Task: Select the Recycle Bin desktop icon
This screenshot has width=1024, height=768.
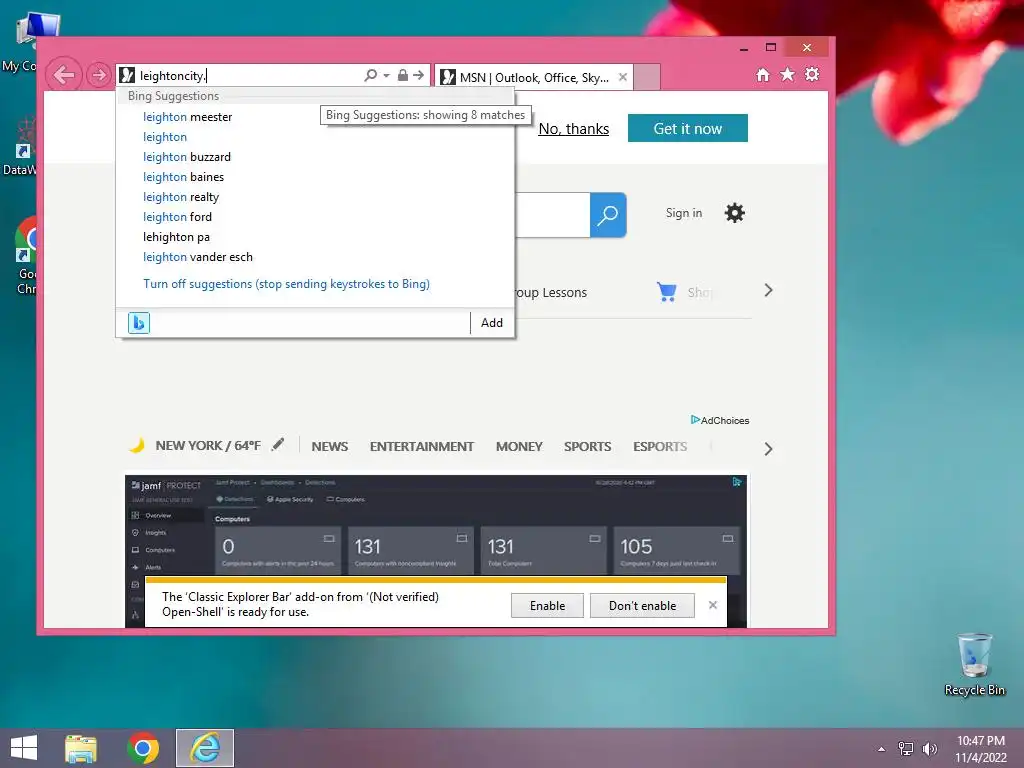Action: point(974,664)
